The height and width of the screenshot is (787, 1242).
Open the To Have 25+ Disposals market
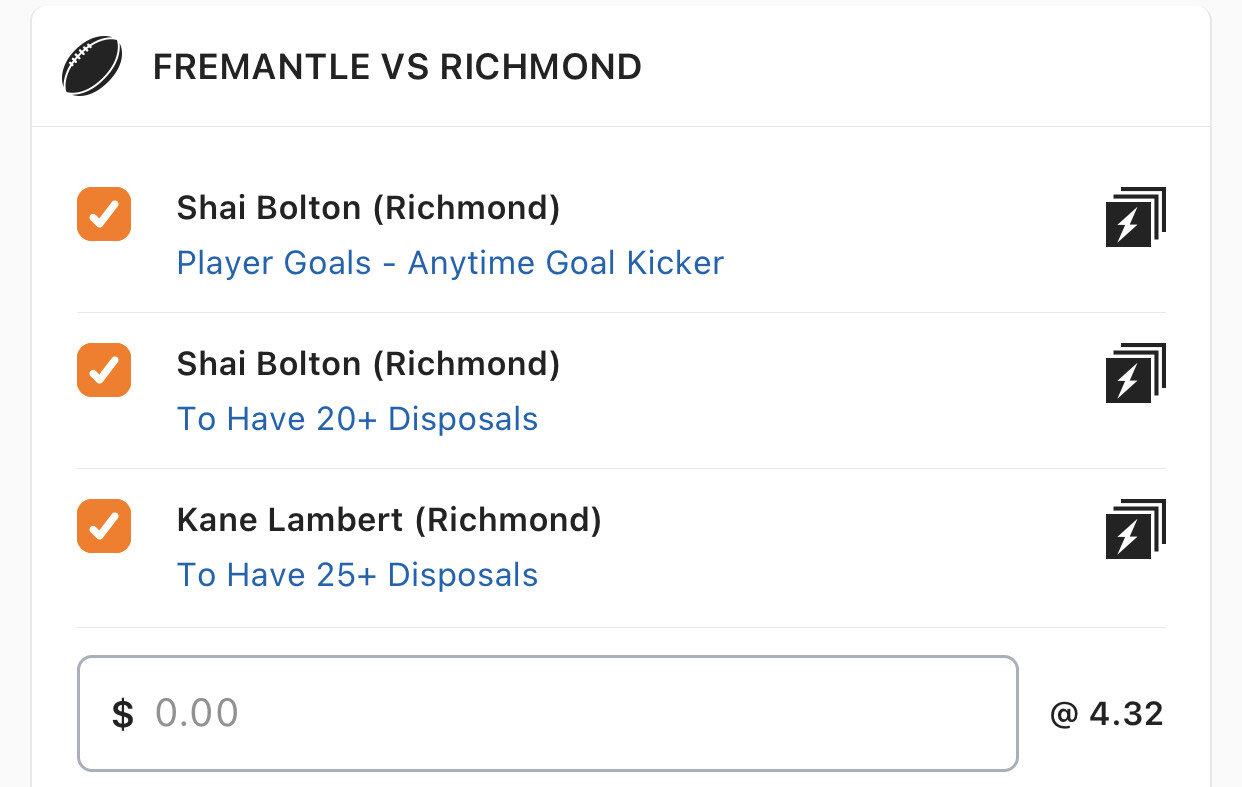[357, 575]
